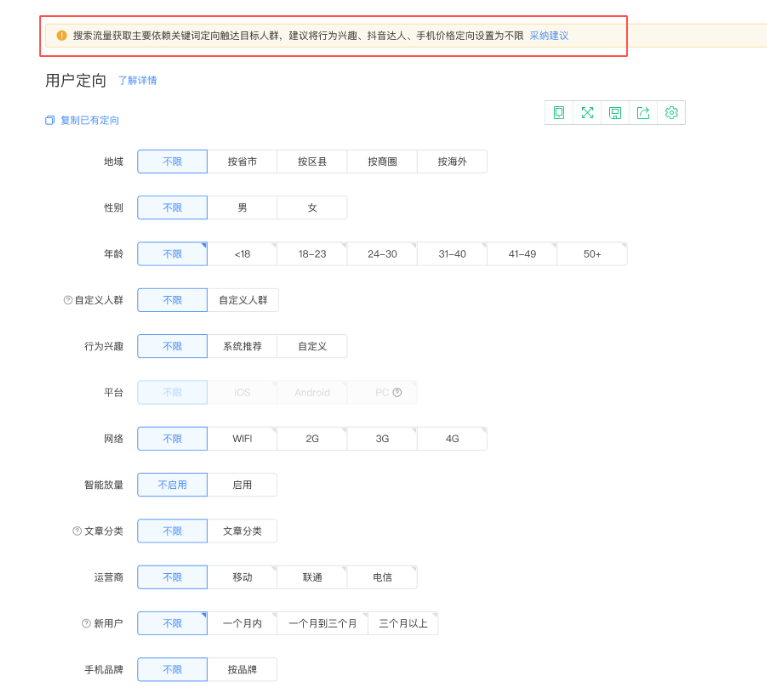This screenshot has height=692, width=767.
Task: Click 复制已有定向 link
Action: [x=90, y=120]
